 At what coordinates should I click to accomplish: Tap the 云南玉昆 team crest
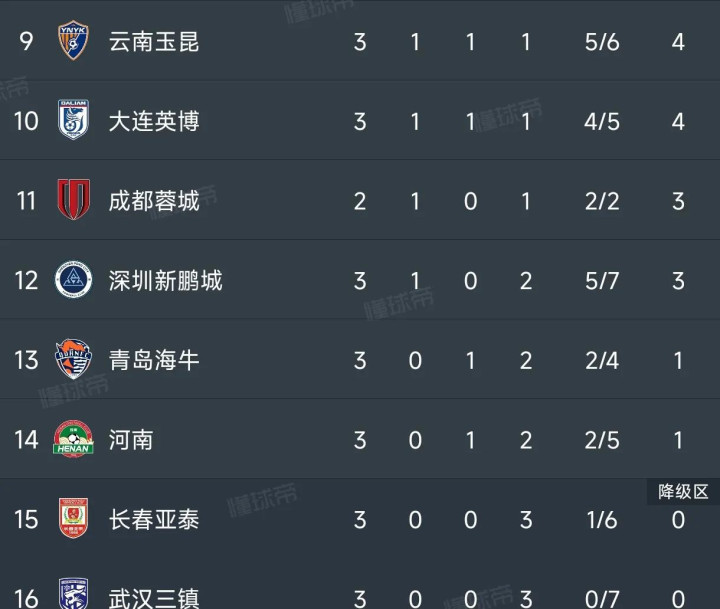pos(73,40)
